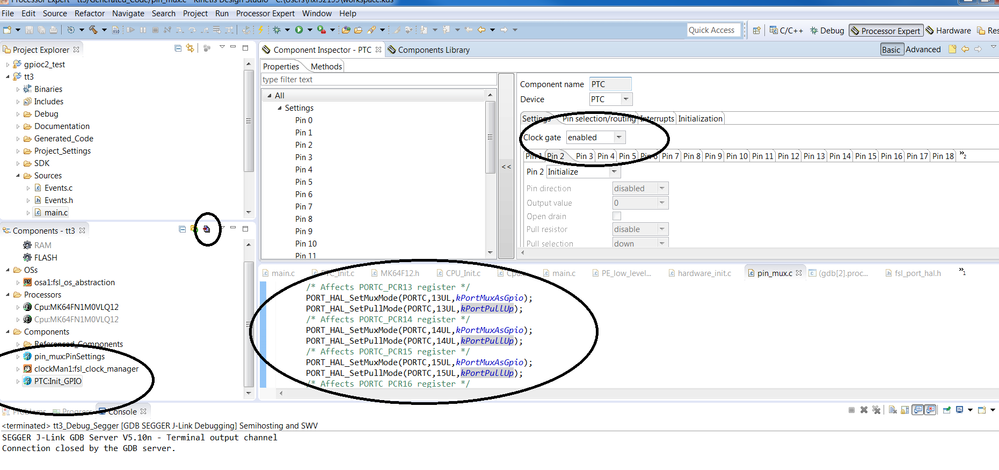Collapse the tt3 project node
999x470 pixels.
[x=8, y=76]
